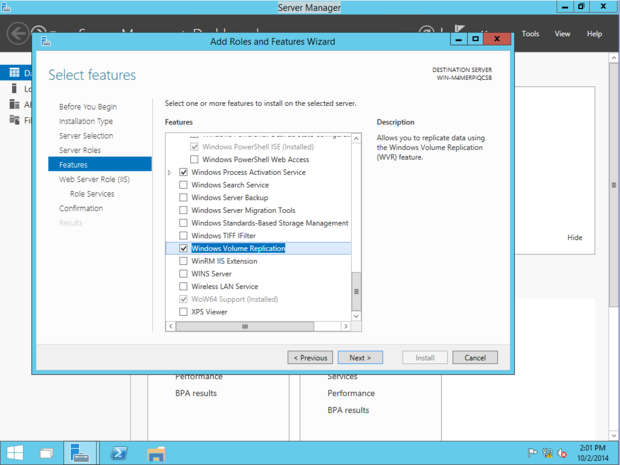Screen dimensions: 620x465
Task: Tick Windows Server Migration Tools
Action: [x=183, y=210]
